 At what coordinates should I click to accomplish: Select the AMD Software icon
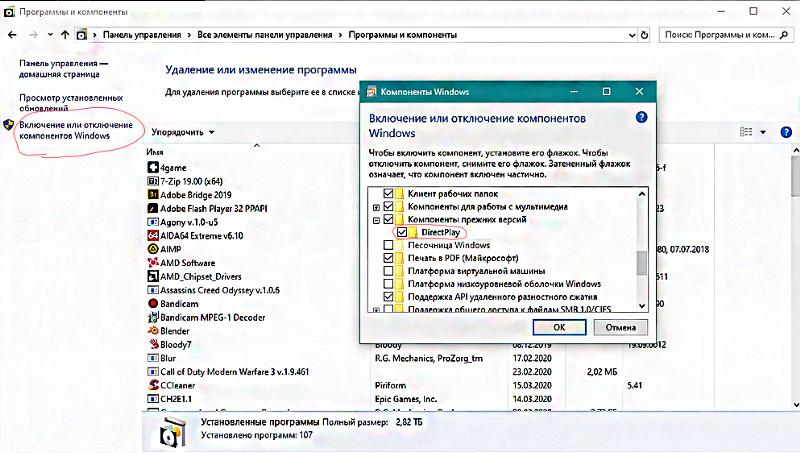(153, 263)
